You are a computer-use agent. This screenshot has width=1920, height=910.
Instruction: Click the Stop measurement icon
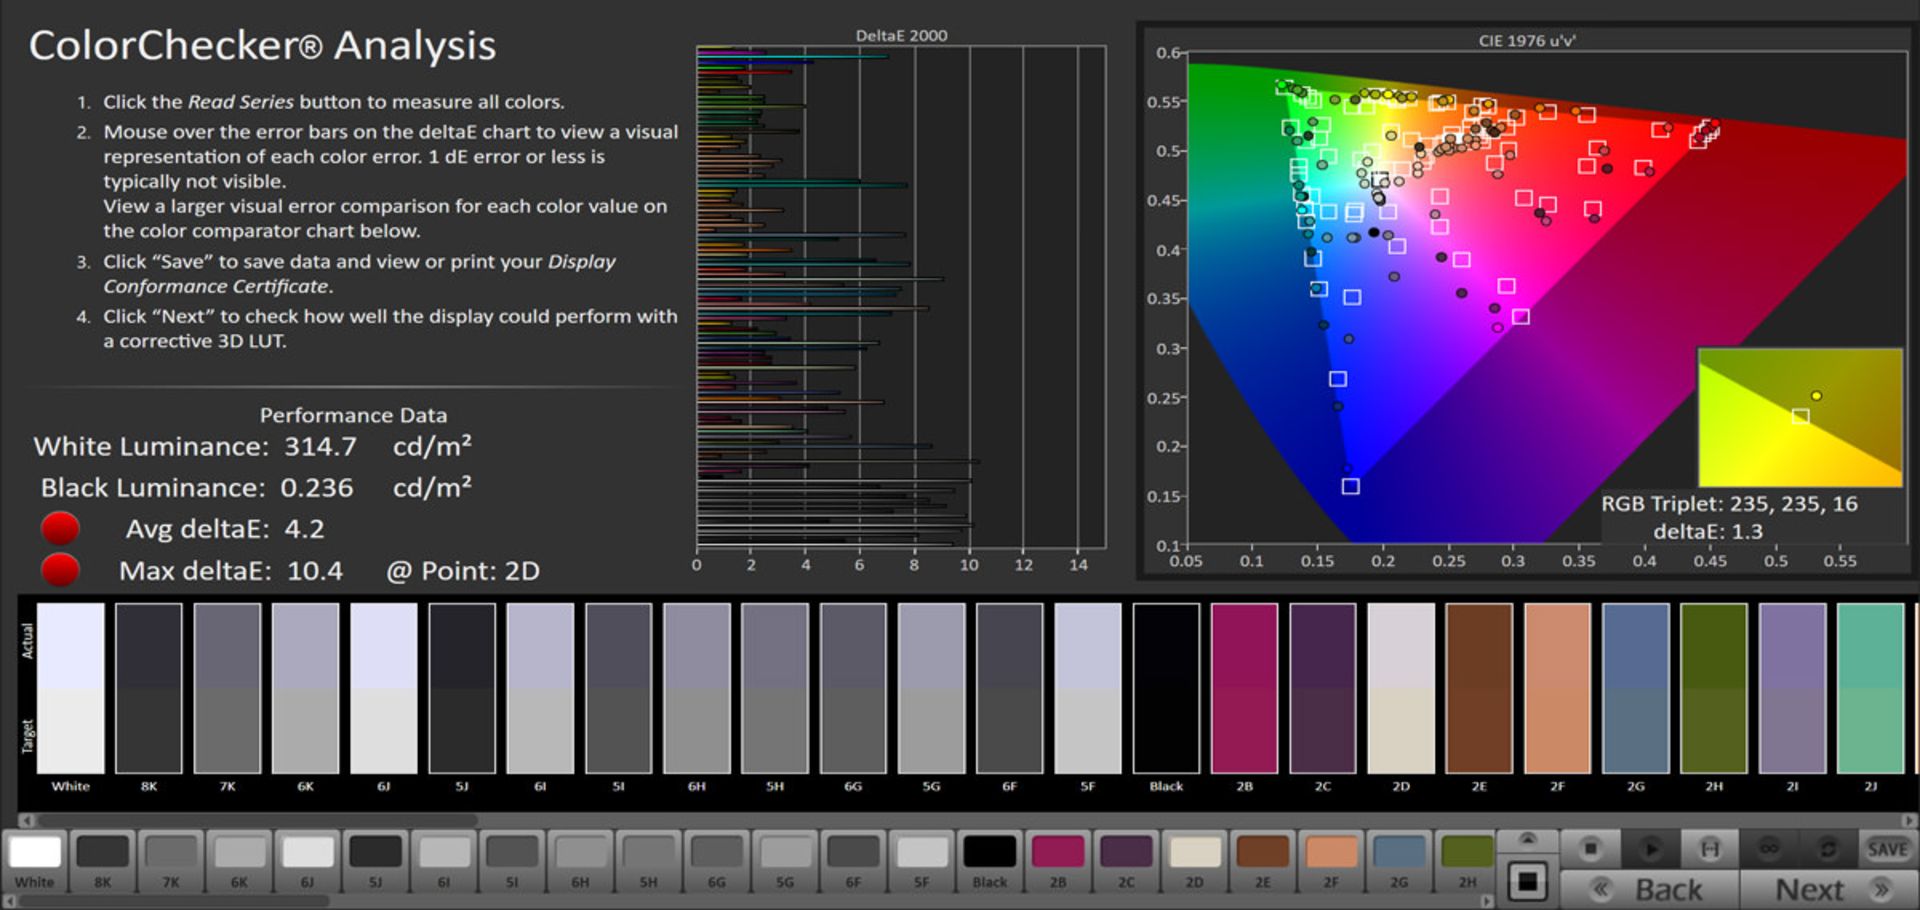1590,849
